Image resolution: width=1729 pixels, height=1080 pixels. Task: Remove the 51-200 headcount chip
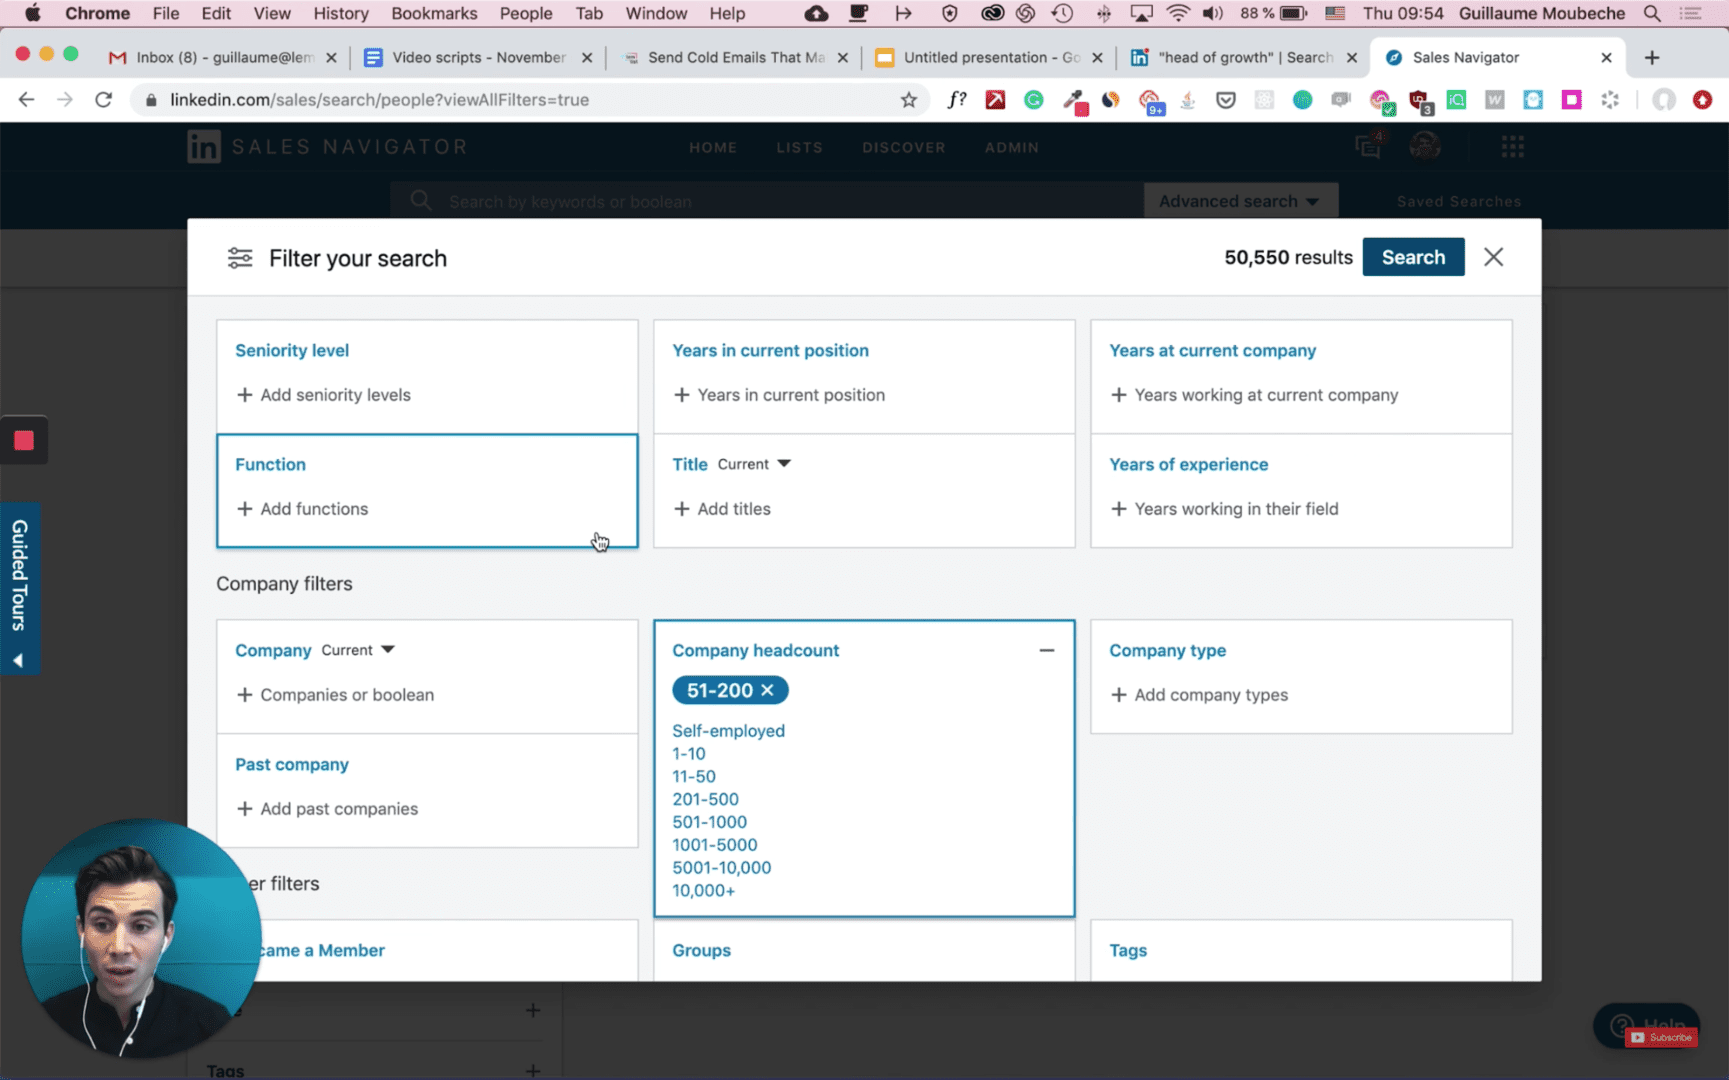(x=768, y=690)
